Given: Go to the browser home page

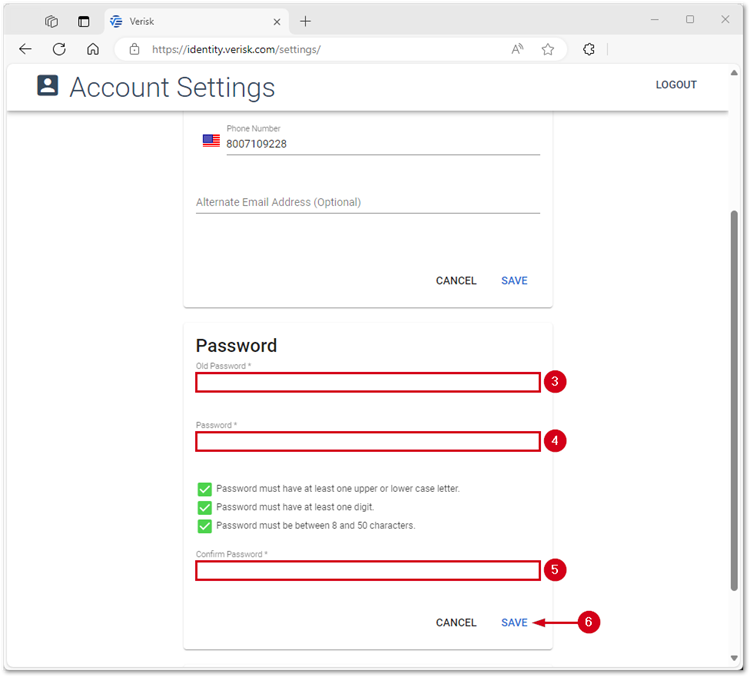Looking at the screenshot, I should coord(93,49).
